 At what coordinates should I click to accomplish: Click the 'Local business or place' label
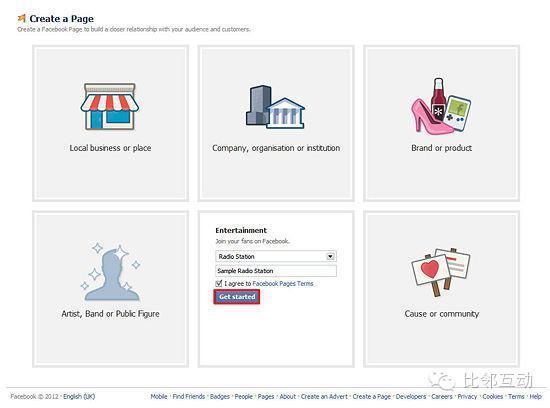110,148
